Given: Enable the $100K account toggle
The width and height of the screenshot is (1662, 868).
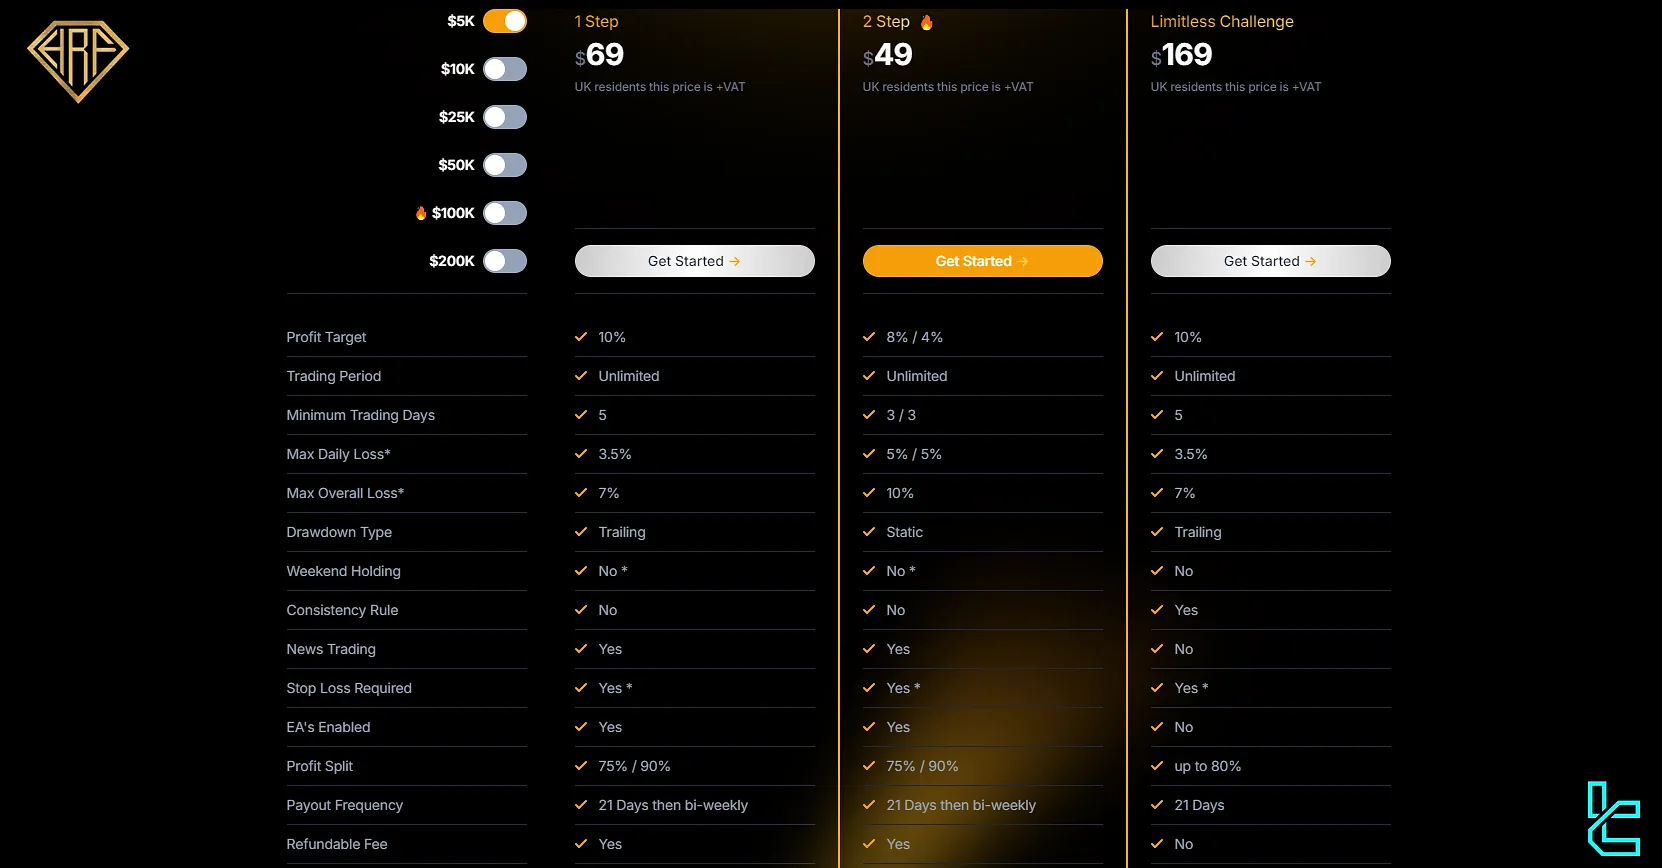Looking at the screenshot, I should point(505,213).
